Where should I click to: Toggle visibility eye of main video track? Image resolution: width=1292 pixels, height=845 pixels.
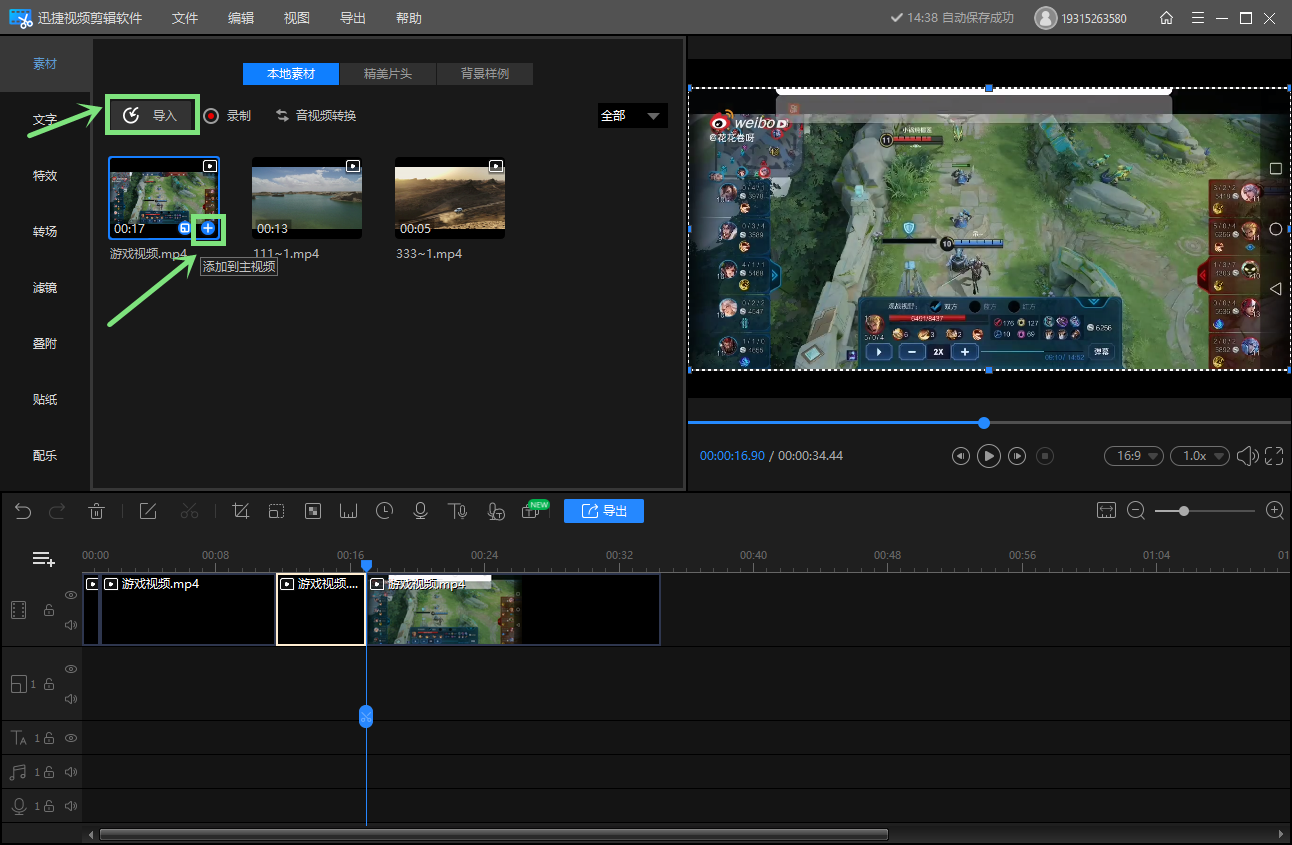coord(71,595)
